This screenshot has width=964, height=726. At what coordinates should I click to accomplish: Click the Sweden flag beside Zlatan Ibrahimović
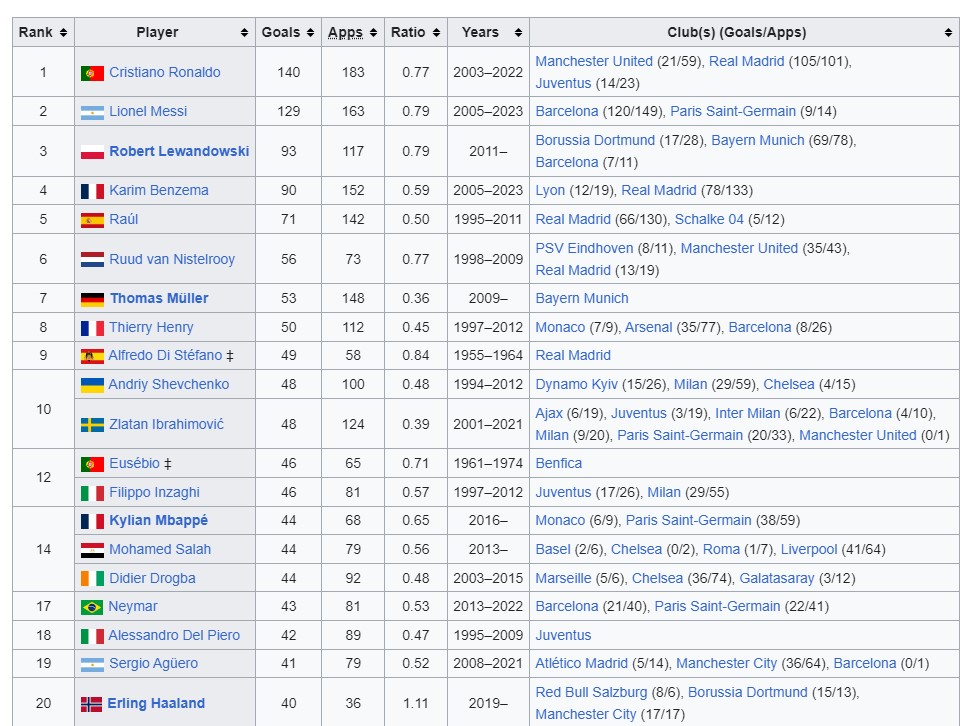click(92, 425)
